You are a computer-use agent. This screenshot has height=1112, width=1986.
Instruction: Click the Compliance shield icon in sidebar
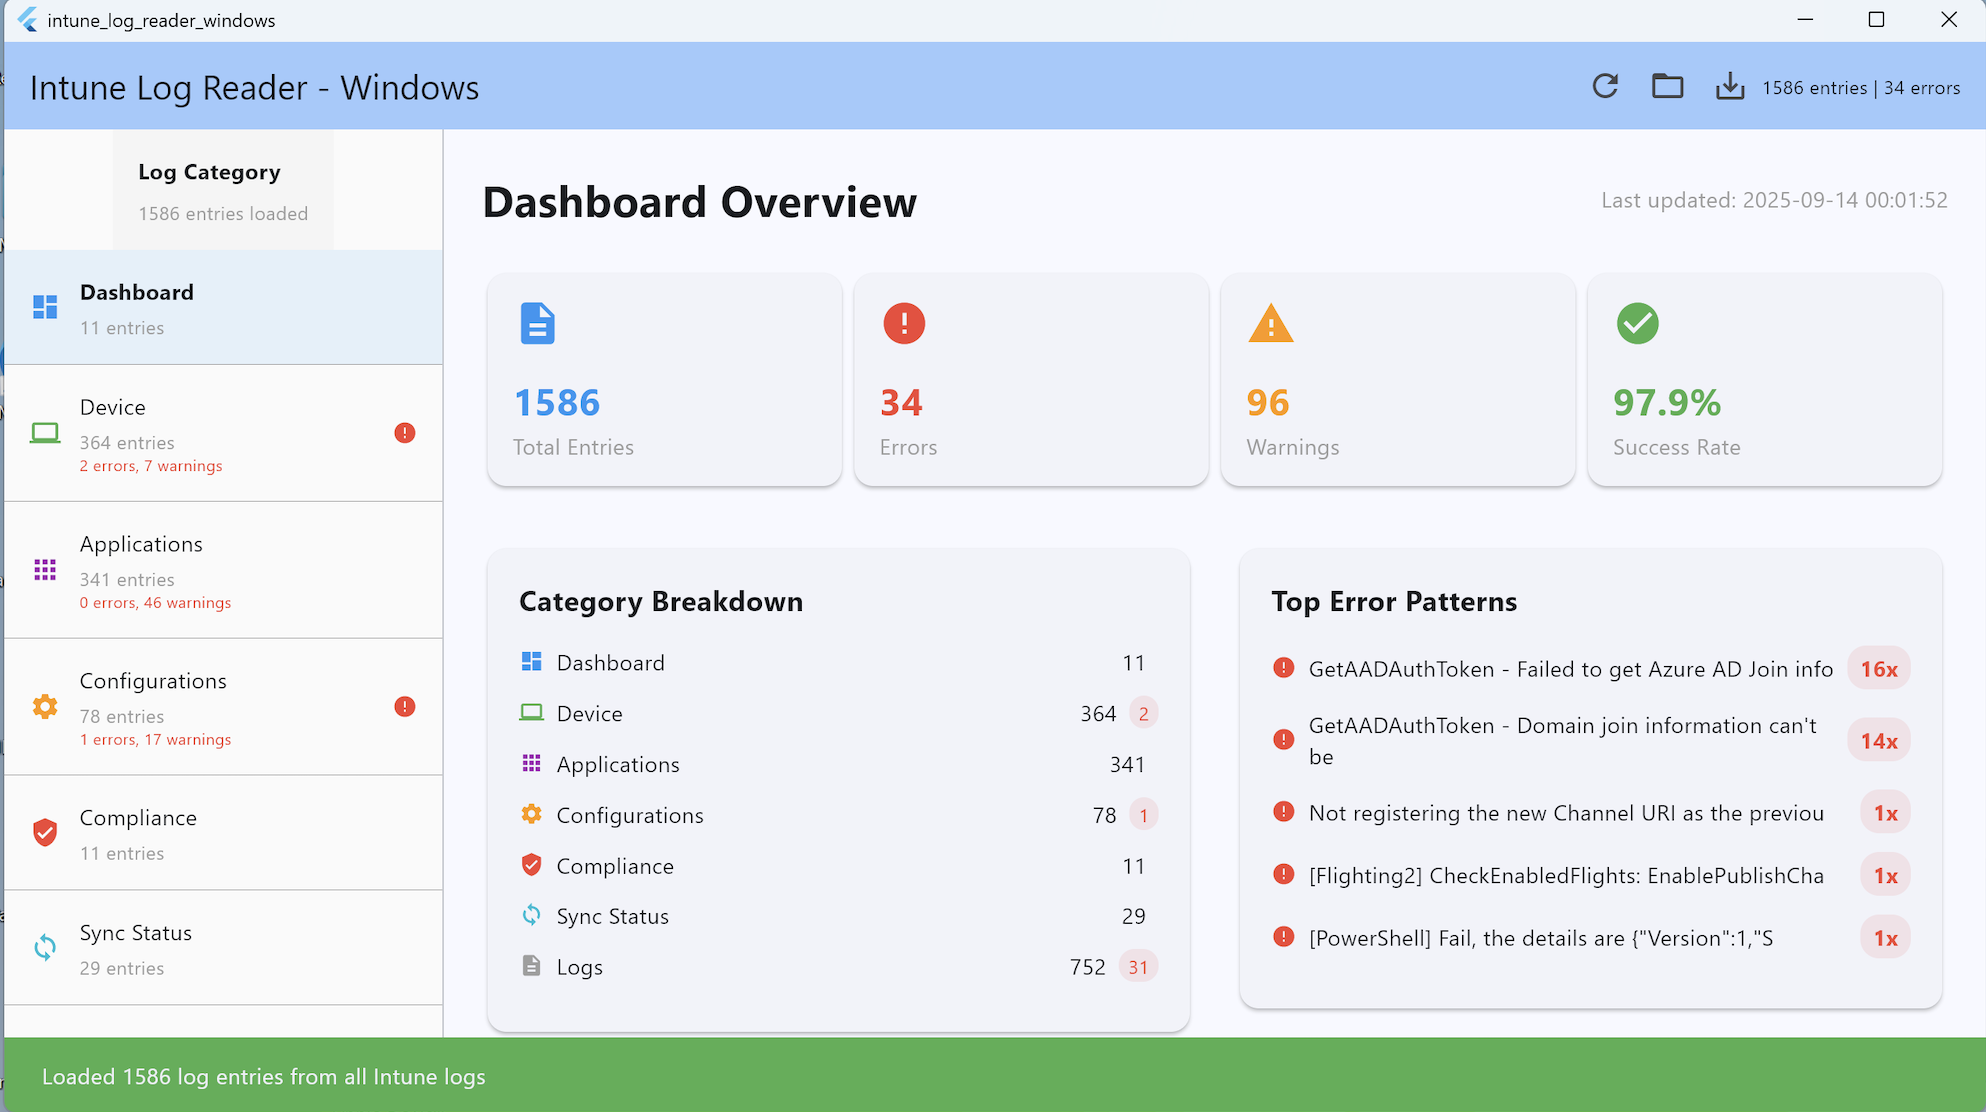pos(44,831)
